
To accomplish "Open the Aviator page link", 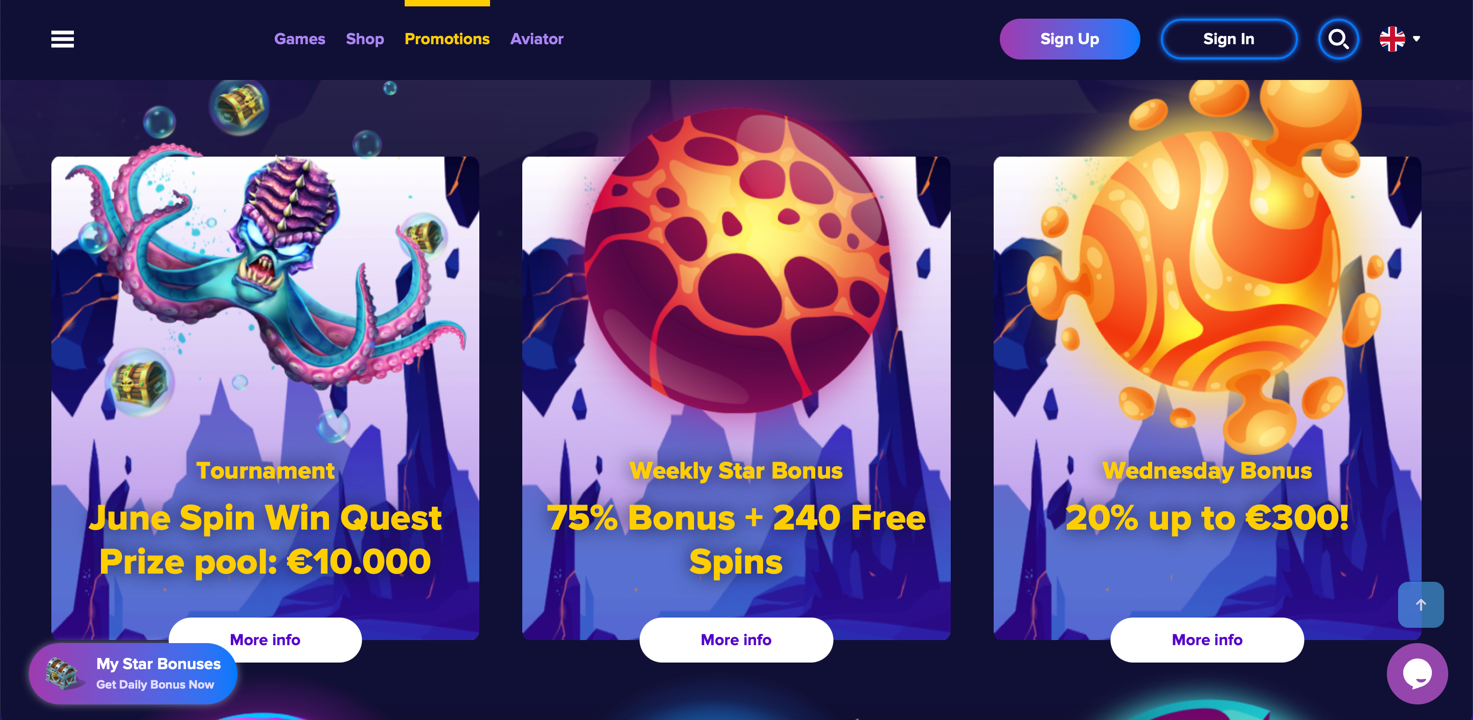I will click(537, 39).
